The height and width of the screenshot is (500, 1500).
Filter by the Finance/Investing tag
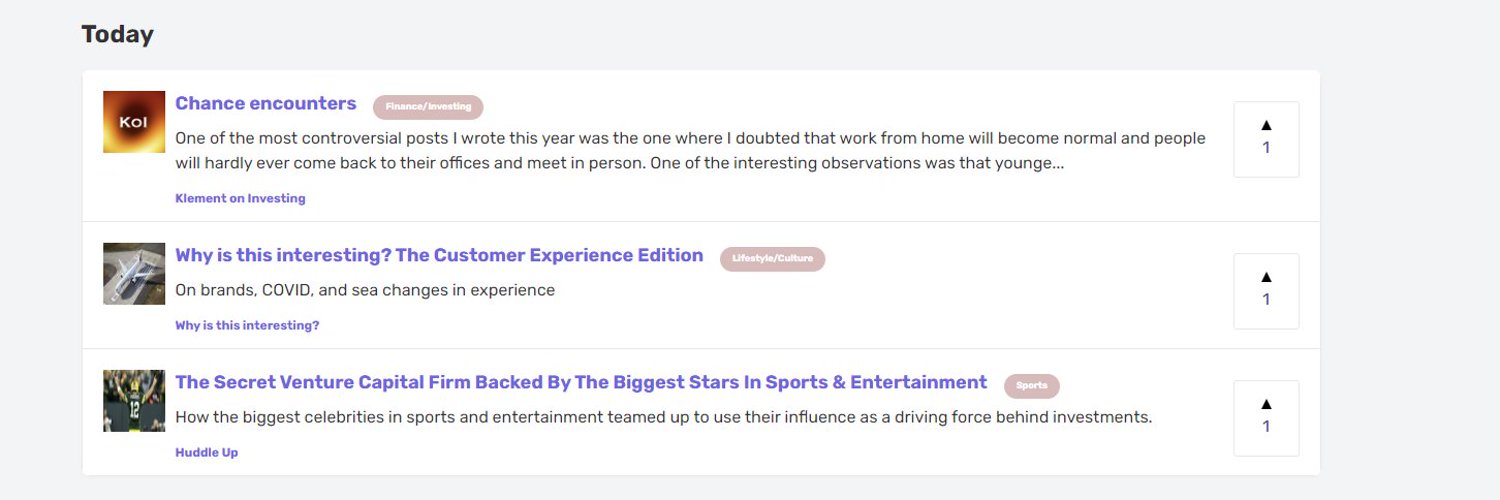click(428, 107)
